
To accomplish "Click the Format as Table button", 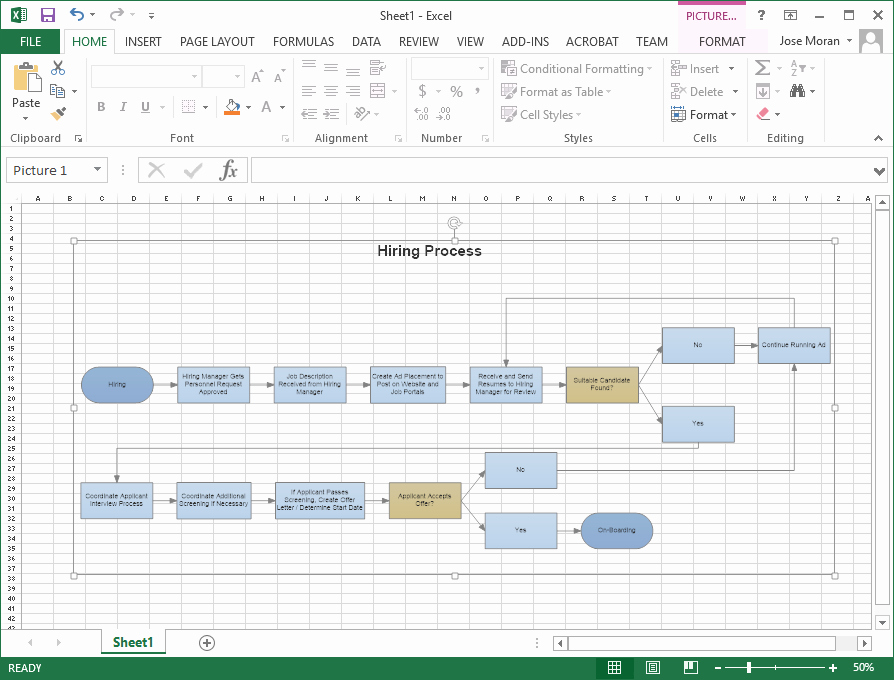I will coord(557,91).
